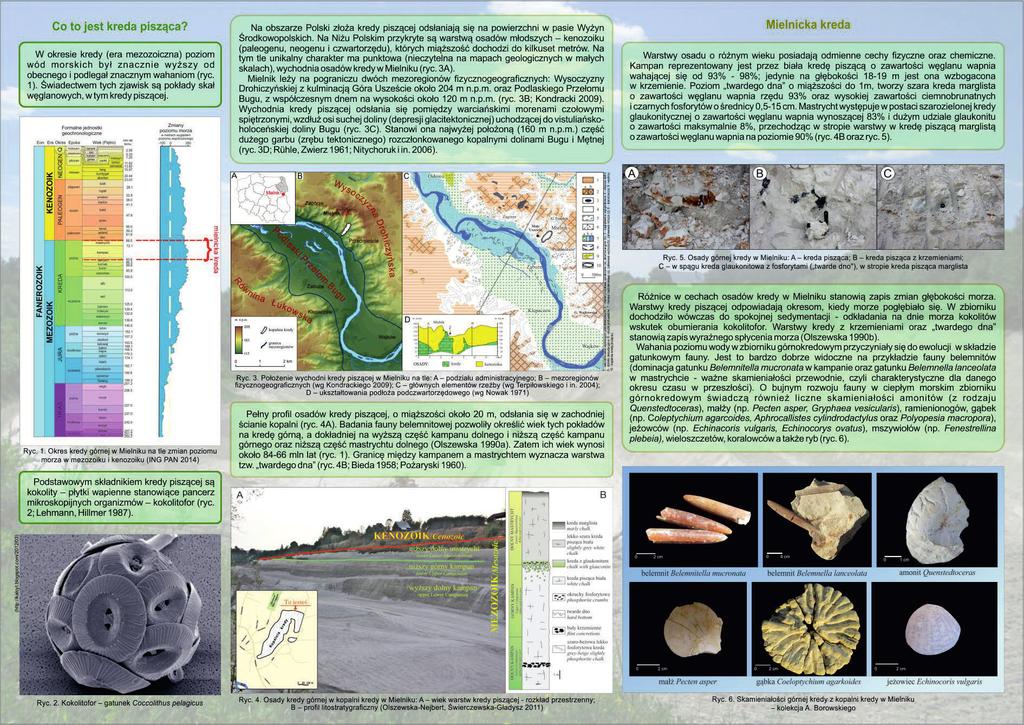Open quarry wall photograph A of Ryc. 4
This screenshot has width=1024, height=725.
coord(367,590)
